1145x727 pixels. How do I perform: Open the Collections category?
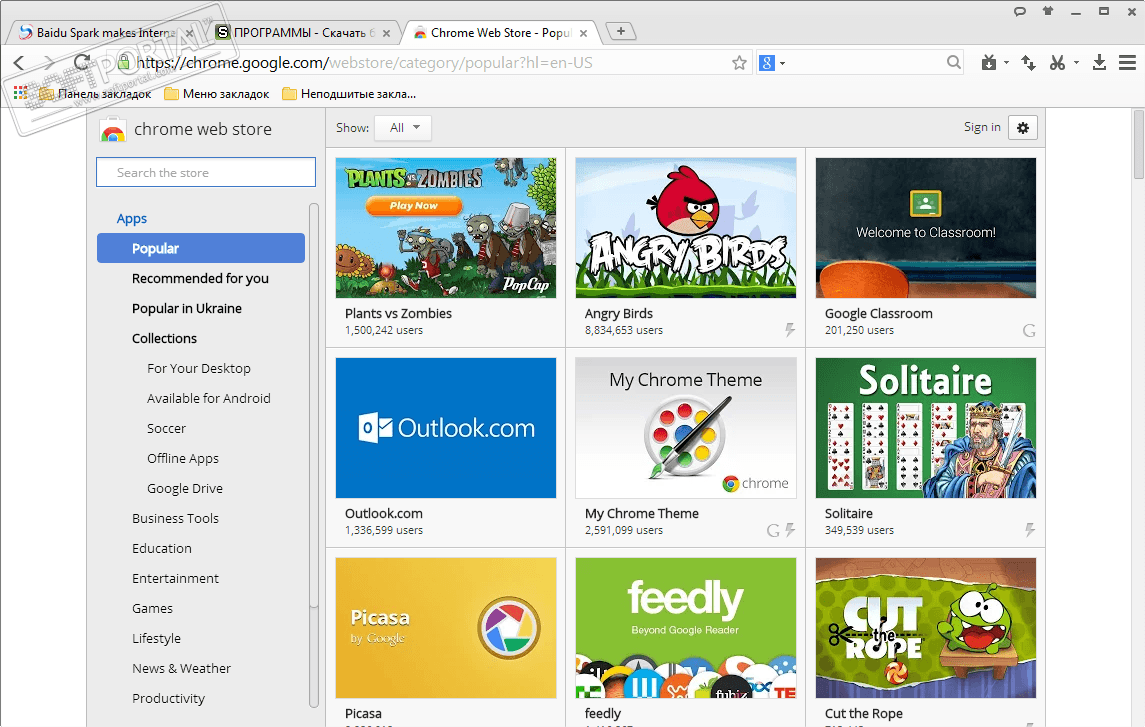(164, 338)
